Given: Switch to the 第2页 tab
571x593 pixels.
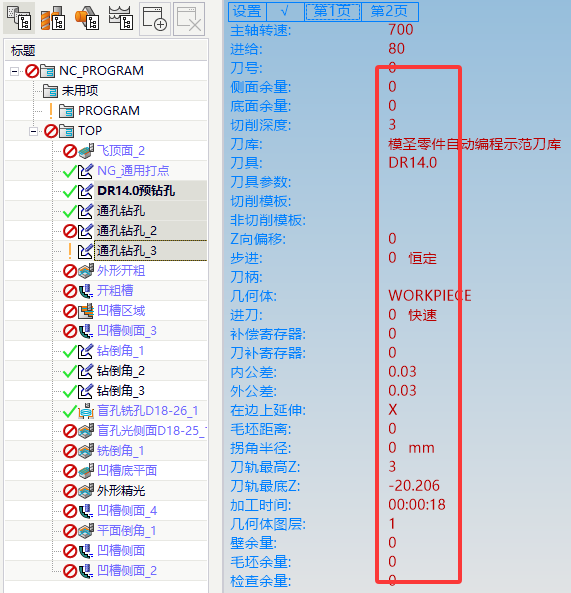Looking at the screenshot, I should [x=389, y=11].
